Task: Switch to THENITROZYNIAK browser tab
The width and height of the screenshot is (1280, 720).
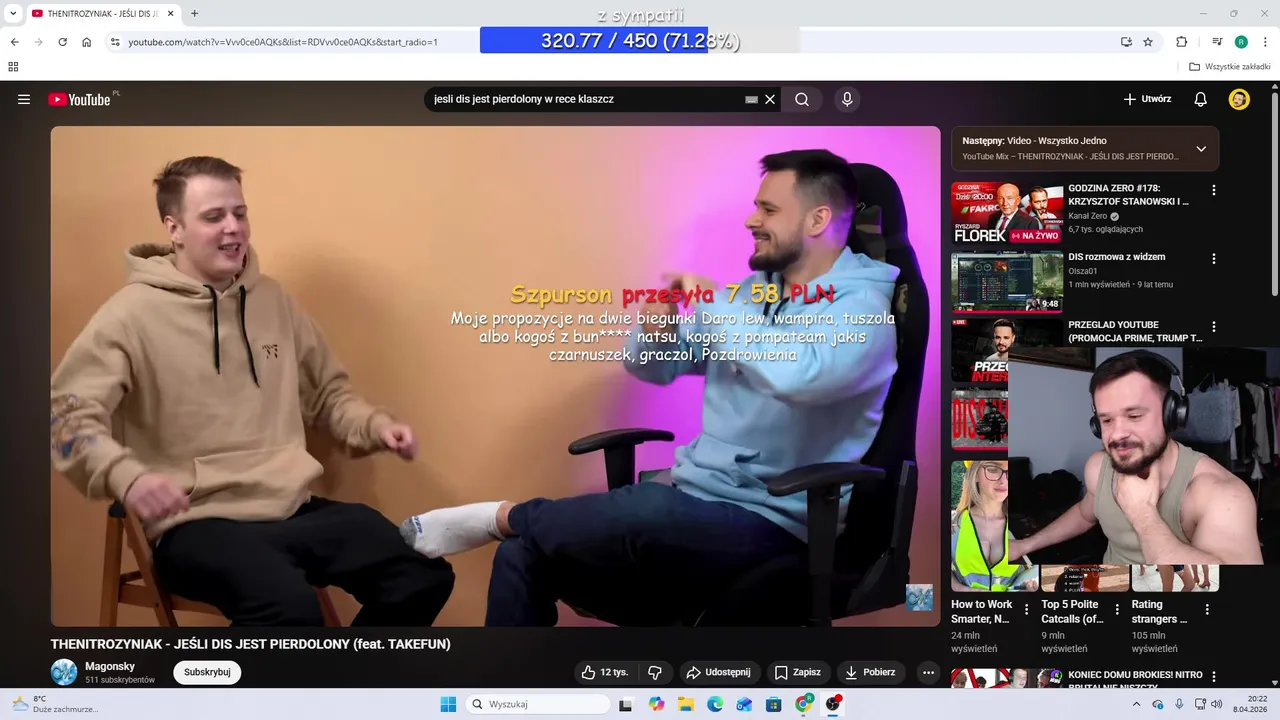Action: (96, 14)
